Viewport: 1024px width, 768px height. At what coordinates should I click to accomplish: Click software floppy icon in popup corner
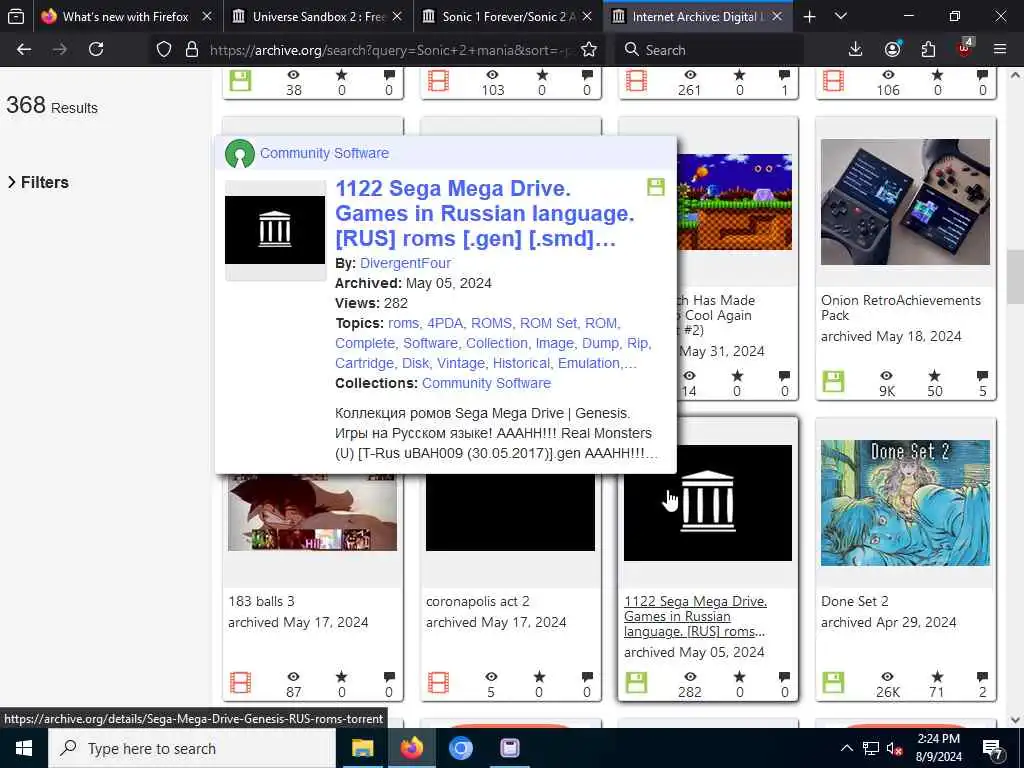click(656, 187)
